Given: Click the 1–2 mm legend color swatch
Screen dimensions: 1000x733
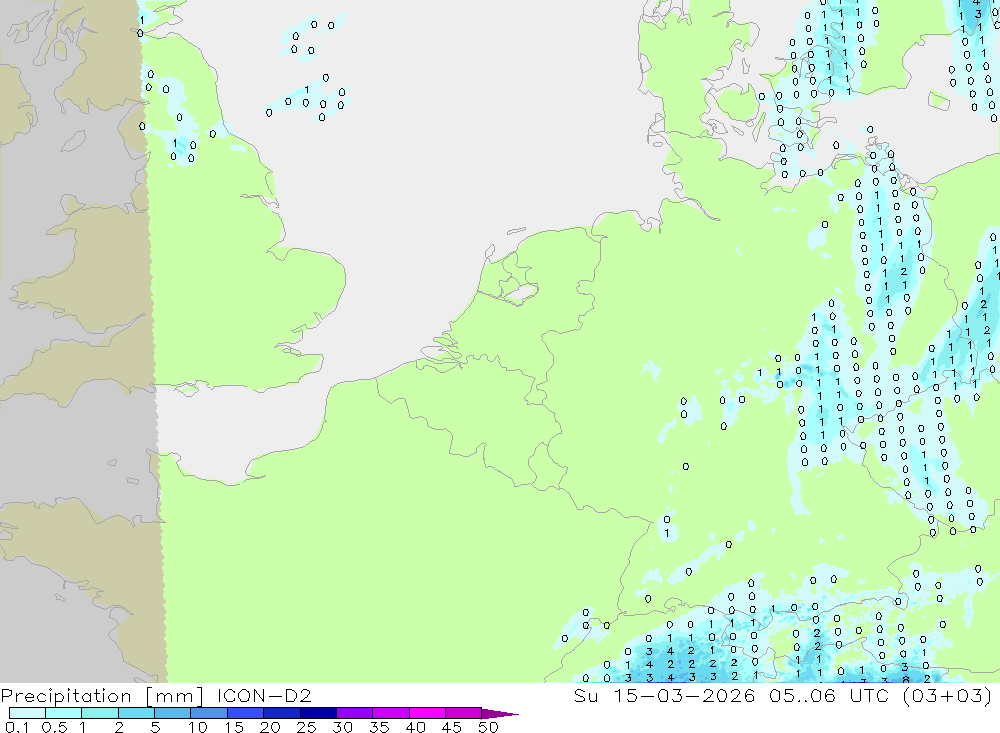Looking at the screenshot, I should tap(100, 713).
